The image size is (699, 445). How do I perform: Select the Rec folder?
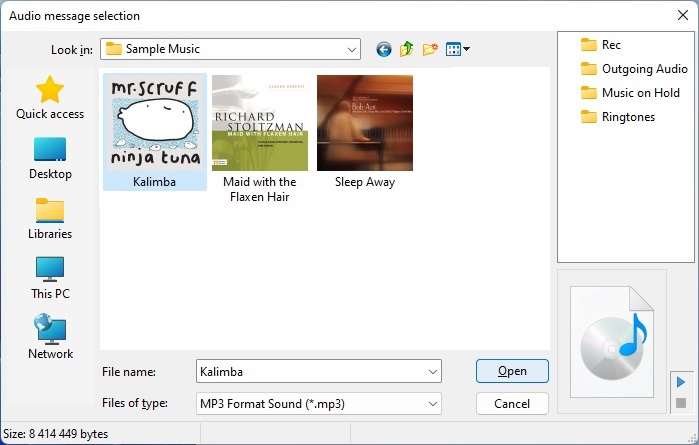point(600,45)
